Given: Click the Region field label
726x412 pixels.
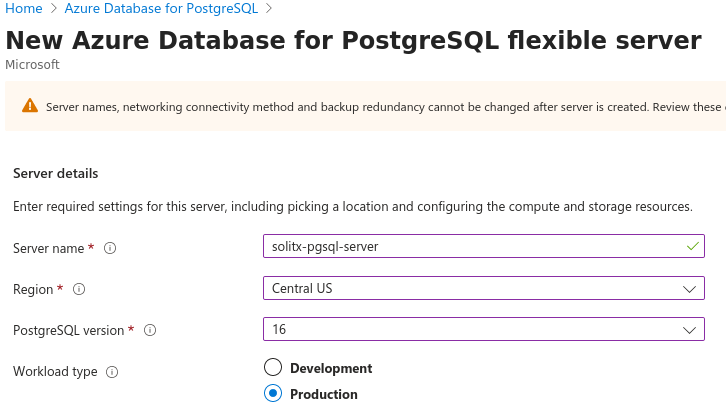Looking at the screenshot, I should (x=33, y=290).
